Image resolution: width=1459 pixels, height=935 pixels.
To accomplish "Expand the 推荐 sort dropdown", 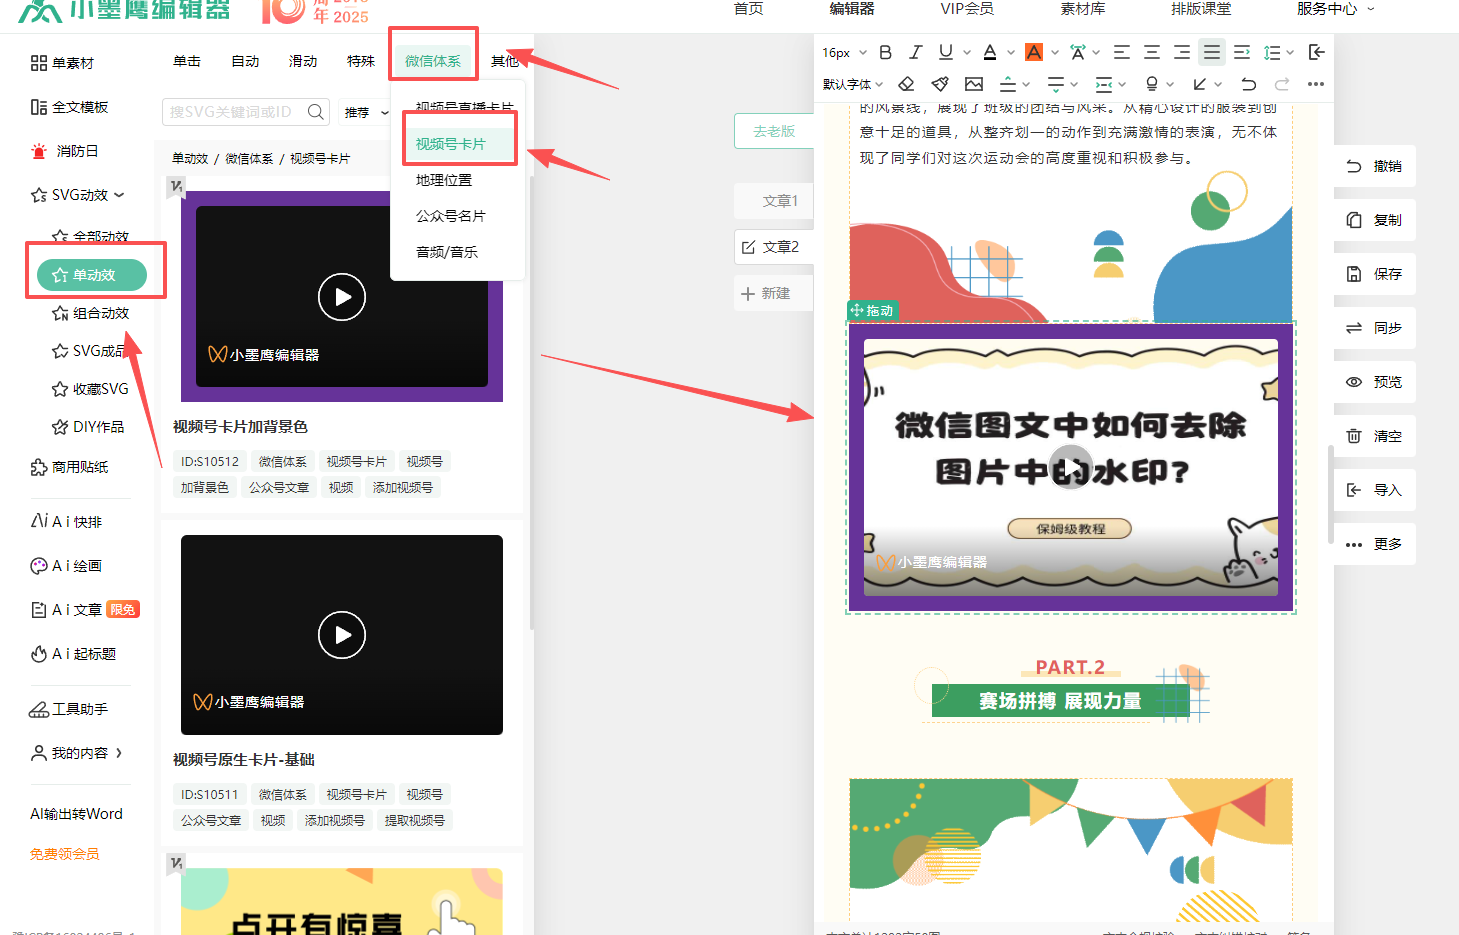I will pyautogui.click(x=366, y=112).
